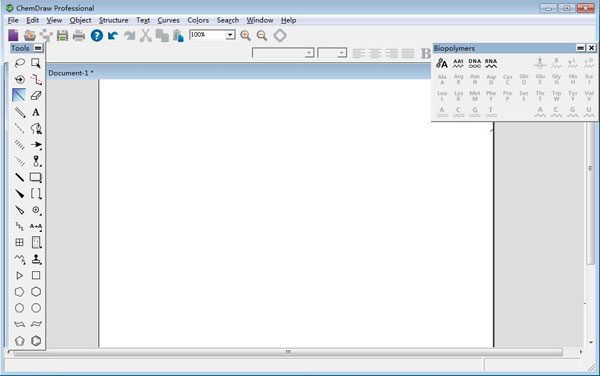This screenshot has width=600, height=376.
Task: Choose the A→A atom mapping tool
Action: click(x=36, y=226)
